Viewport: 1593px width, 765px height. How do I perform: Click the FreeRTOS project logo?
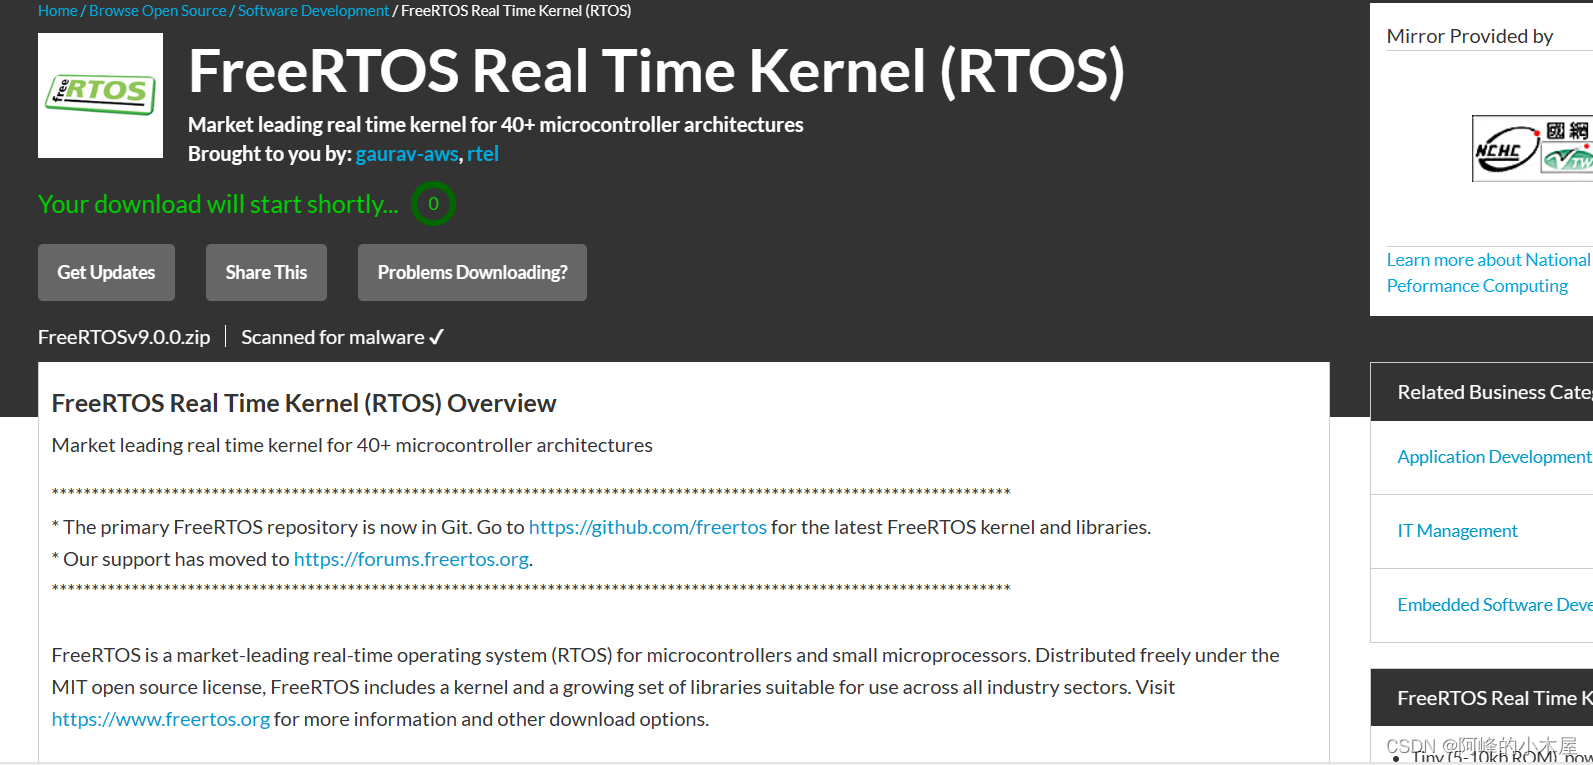(x=100, y=95)
